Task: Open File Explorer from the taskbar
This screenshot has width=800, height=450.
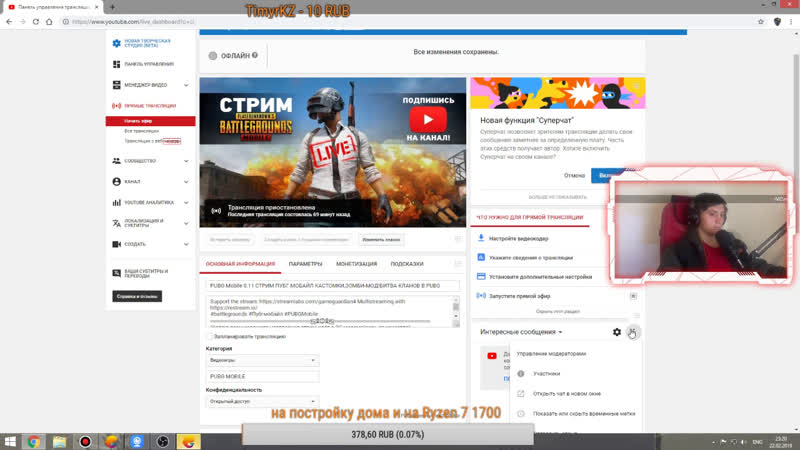Action: pyautogui.click(x=59, y=442)
